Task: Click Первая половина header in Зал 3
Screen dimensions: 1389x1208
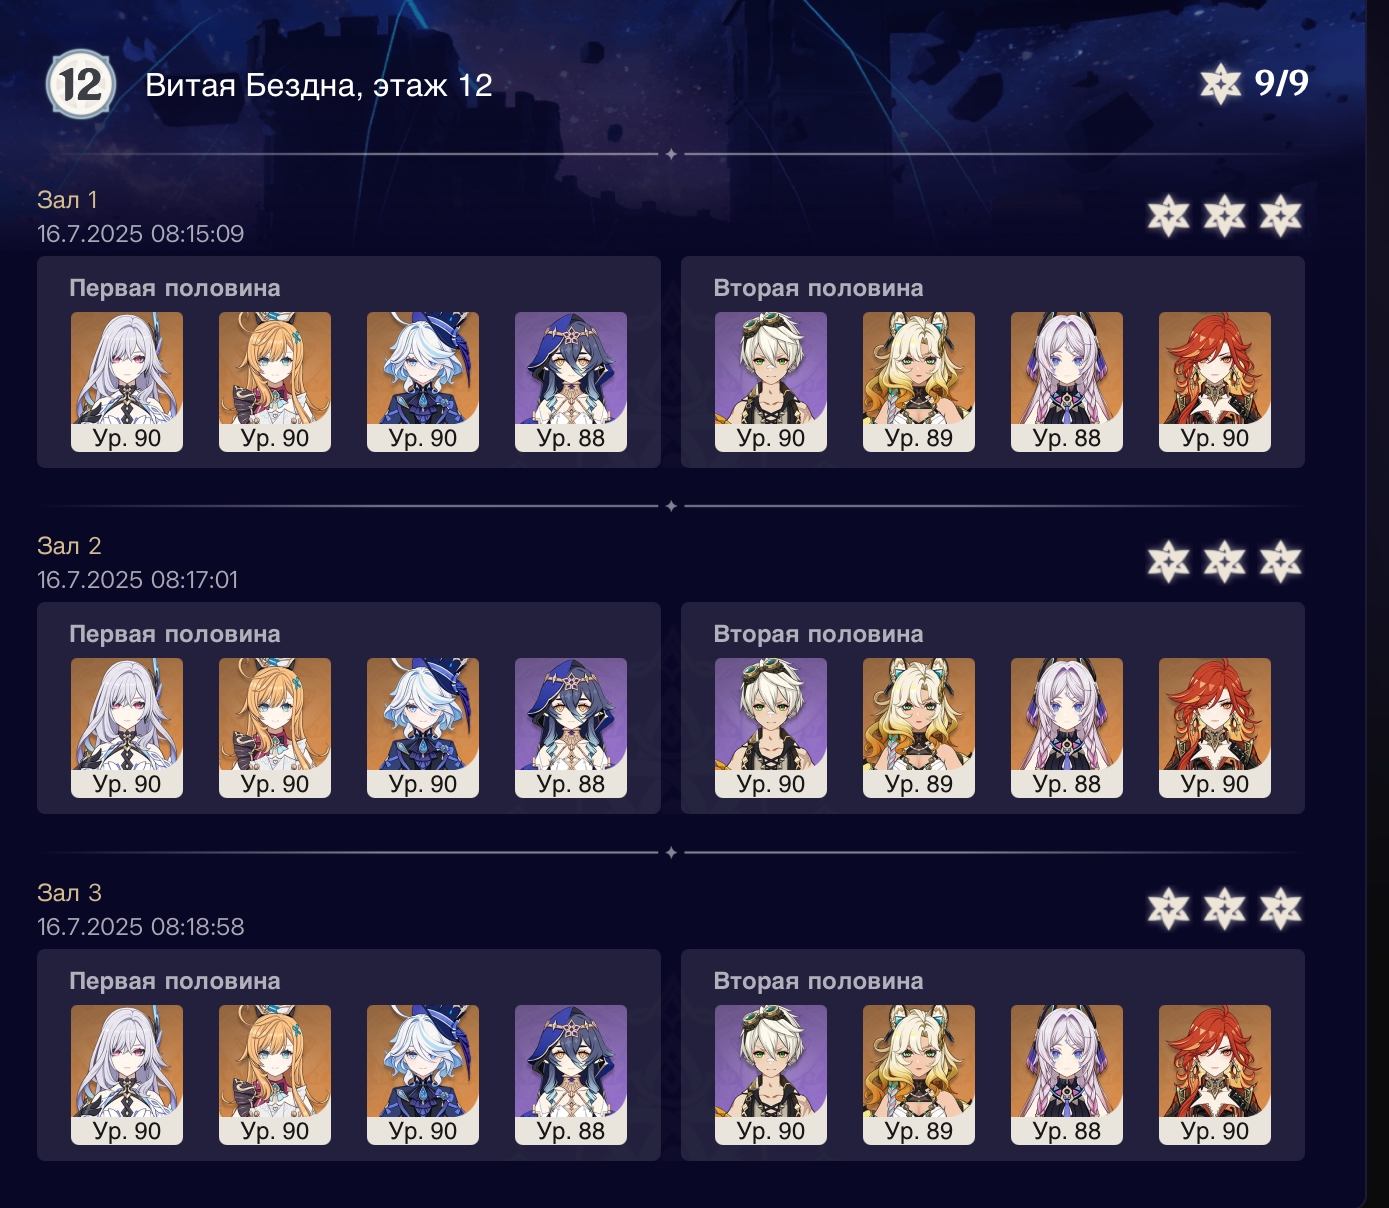Action: tap(175, 981)
